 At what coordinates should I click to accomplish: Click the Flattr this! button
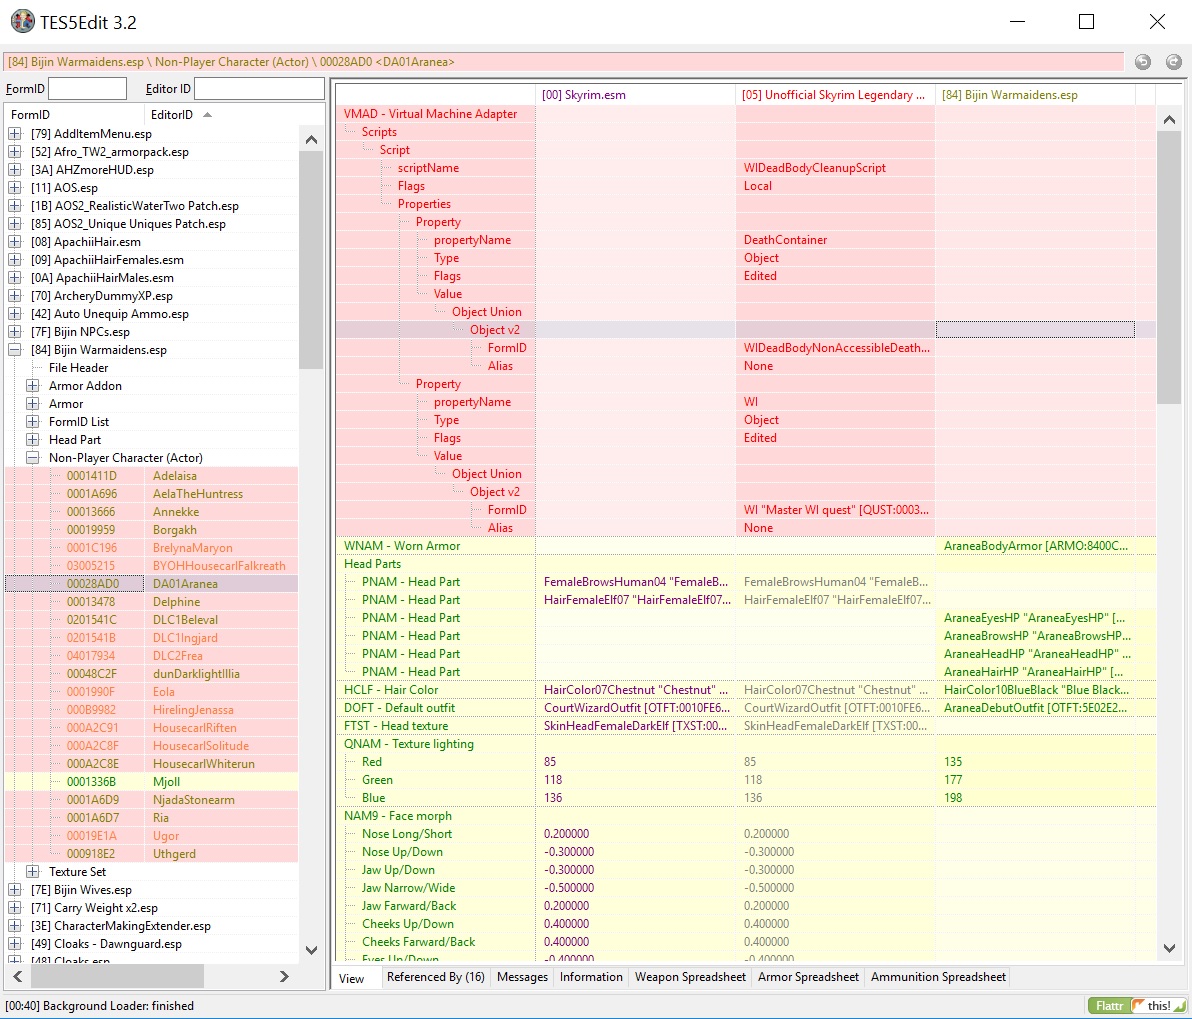point(1137,1005)
